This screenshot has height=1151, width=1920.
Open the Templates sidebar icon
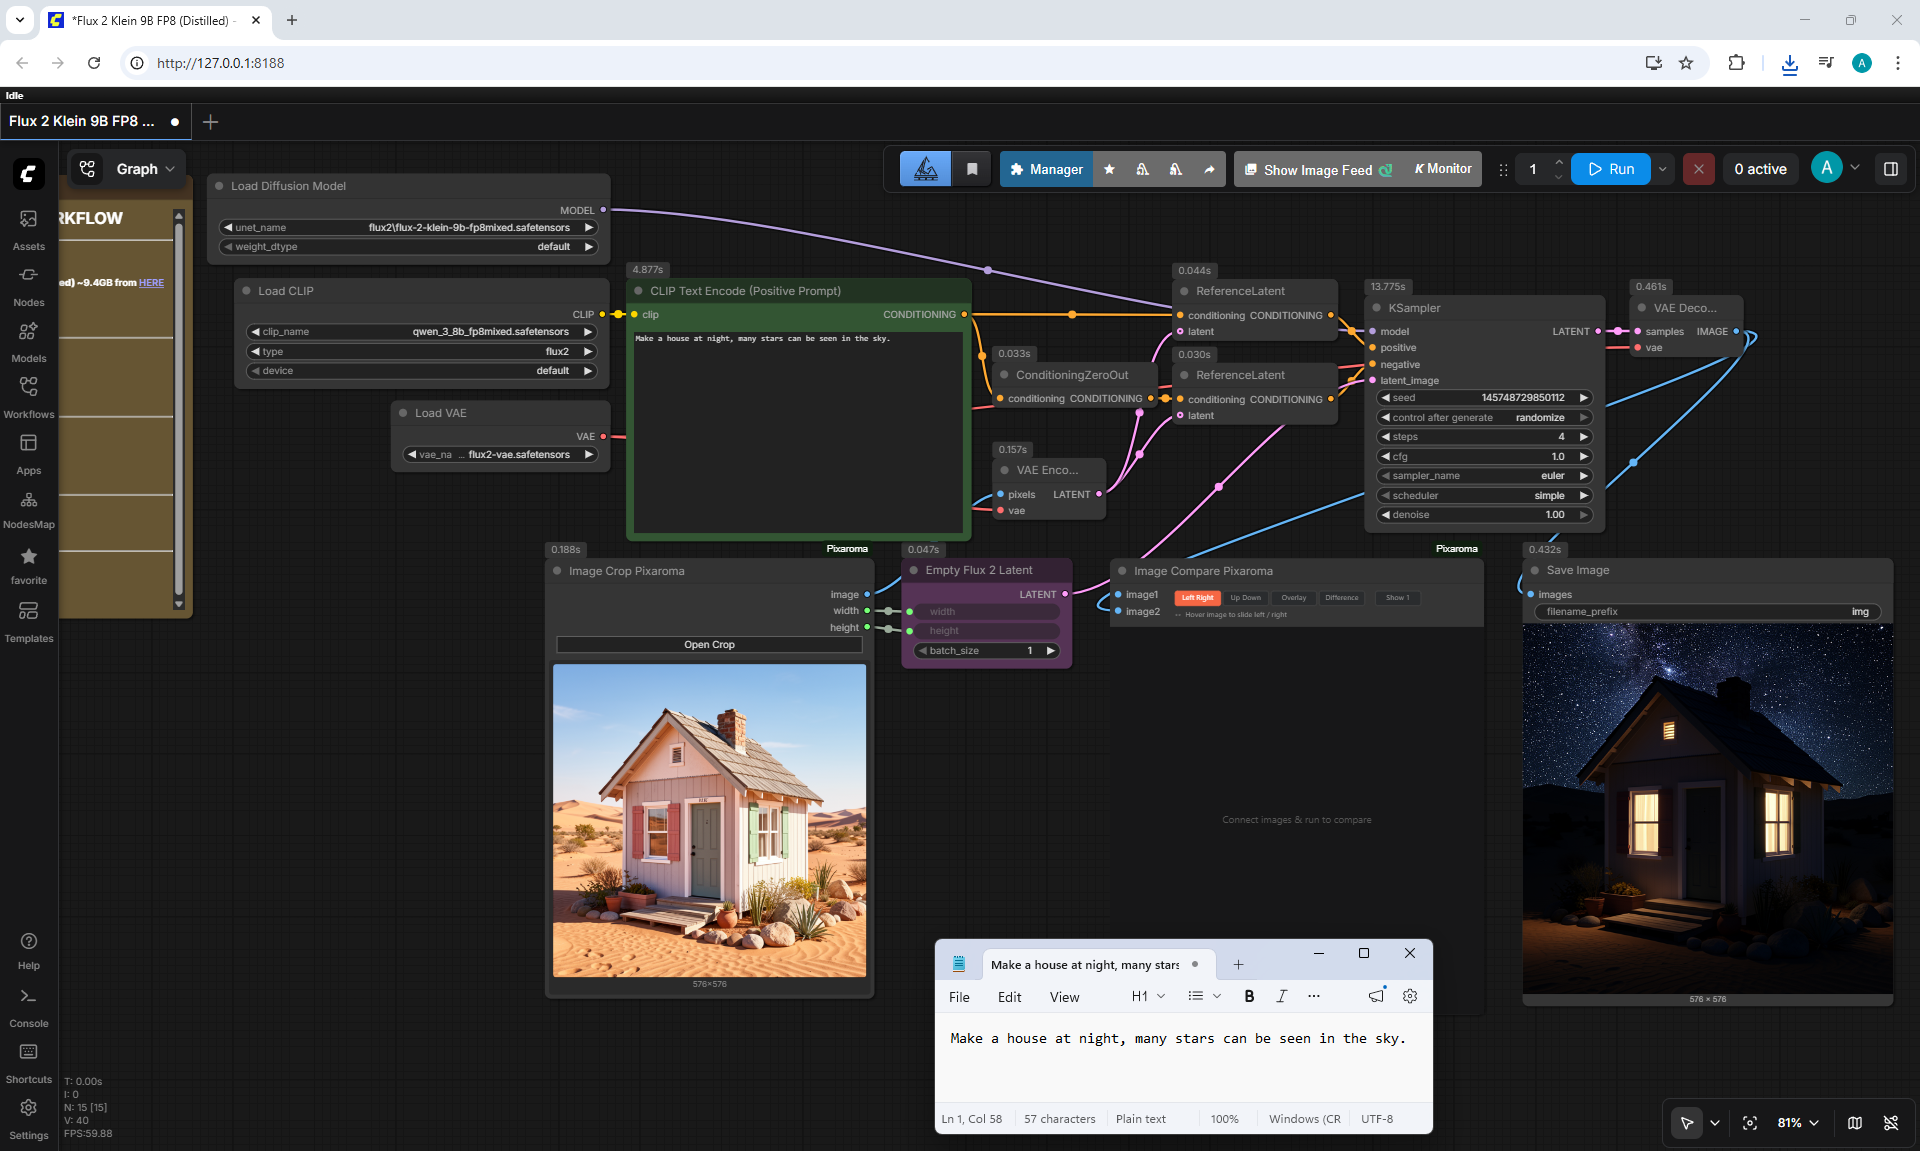coord(28,621)
